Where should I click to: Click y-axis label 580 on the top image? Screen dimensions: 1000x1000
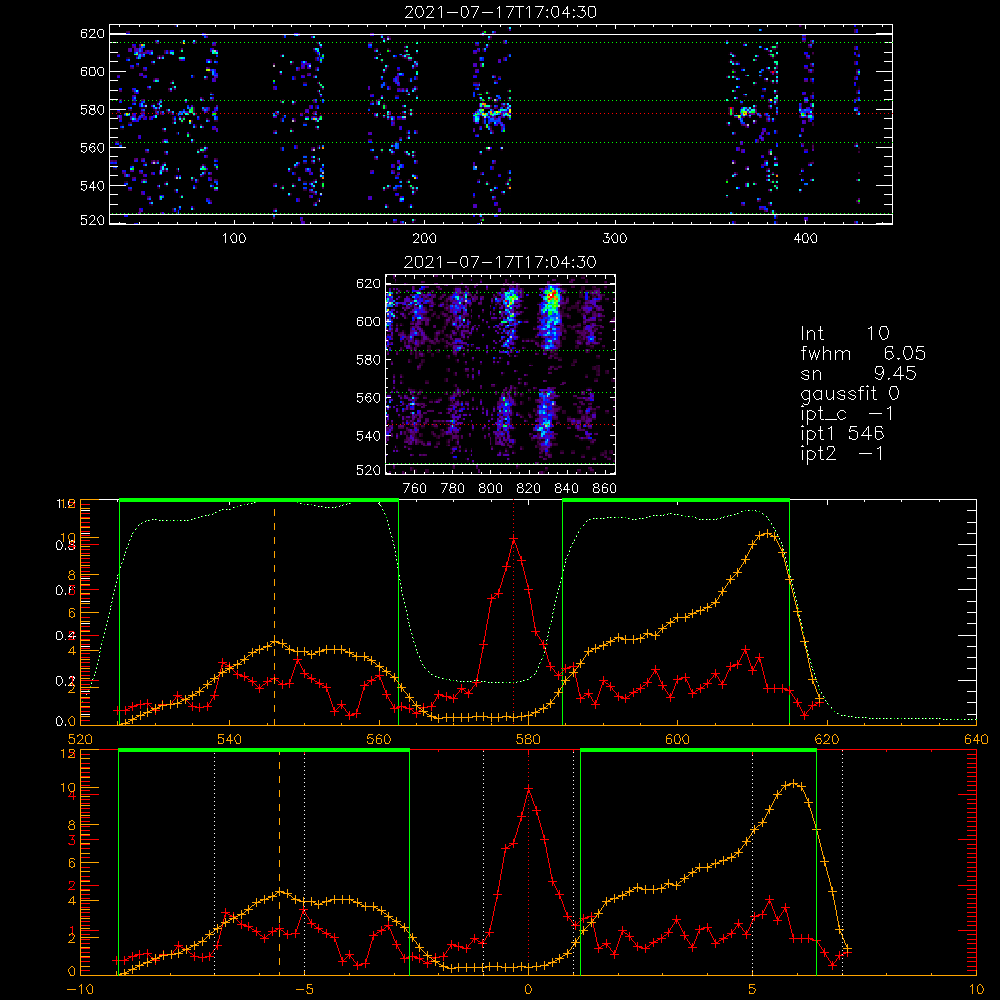click(x=92, y=110)
